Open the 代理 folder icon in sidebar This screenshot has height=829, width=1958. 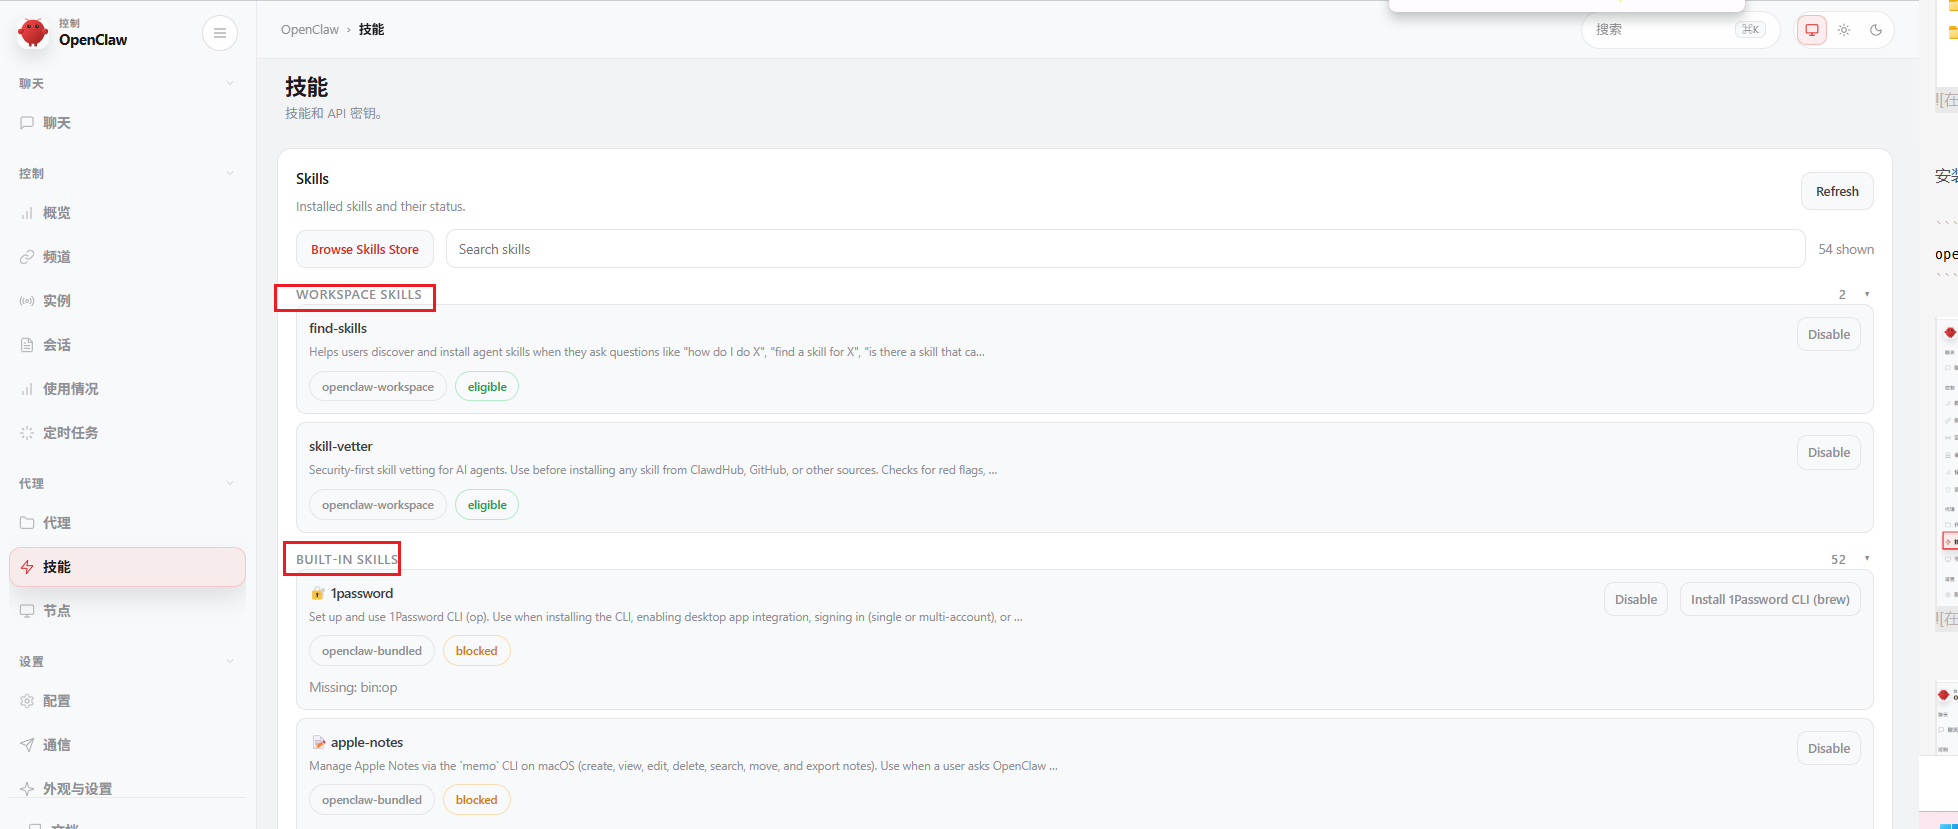[27, 523]
